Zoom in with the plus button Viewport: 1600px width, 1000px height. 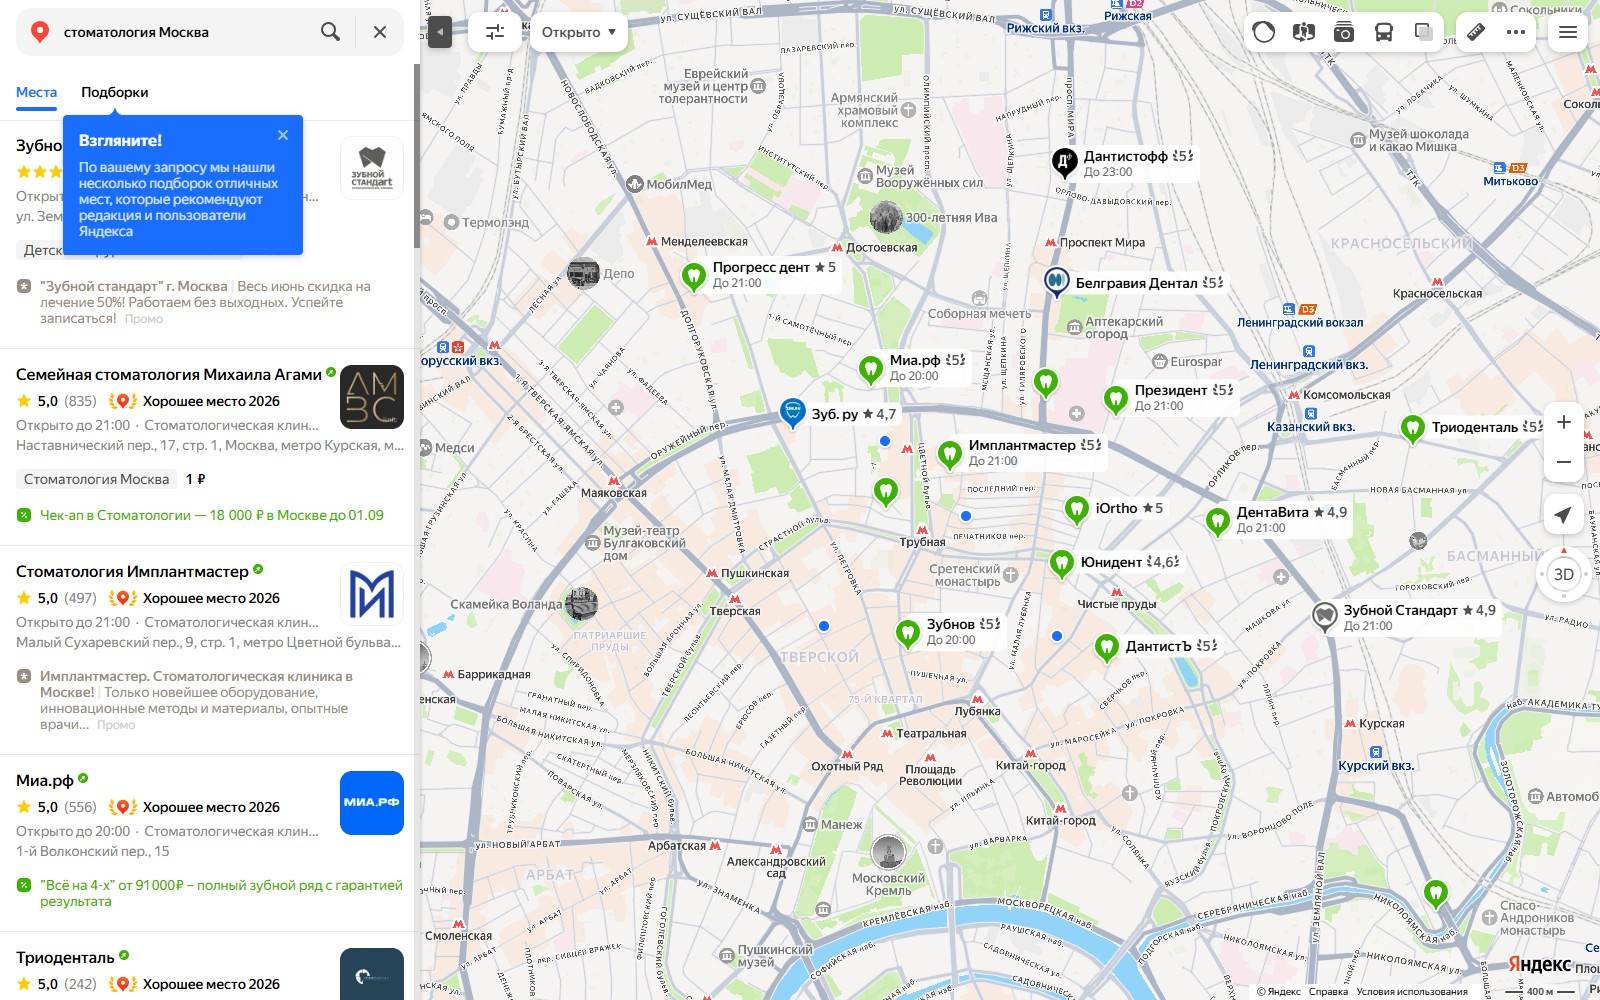pyautogui.click(x=1564, y=422)
